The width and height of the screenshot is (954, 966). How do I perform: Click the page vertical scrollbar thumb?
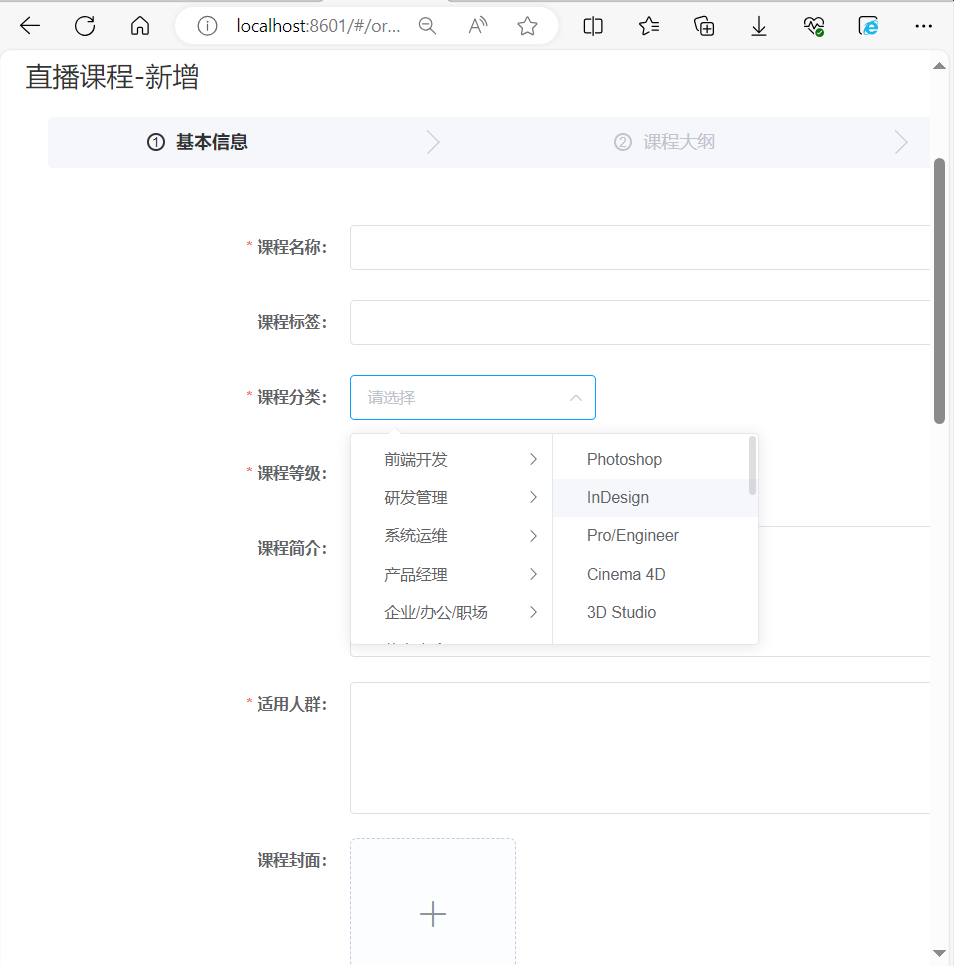coord(939,291)
